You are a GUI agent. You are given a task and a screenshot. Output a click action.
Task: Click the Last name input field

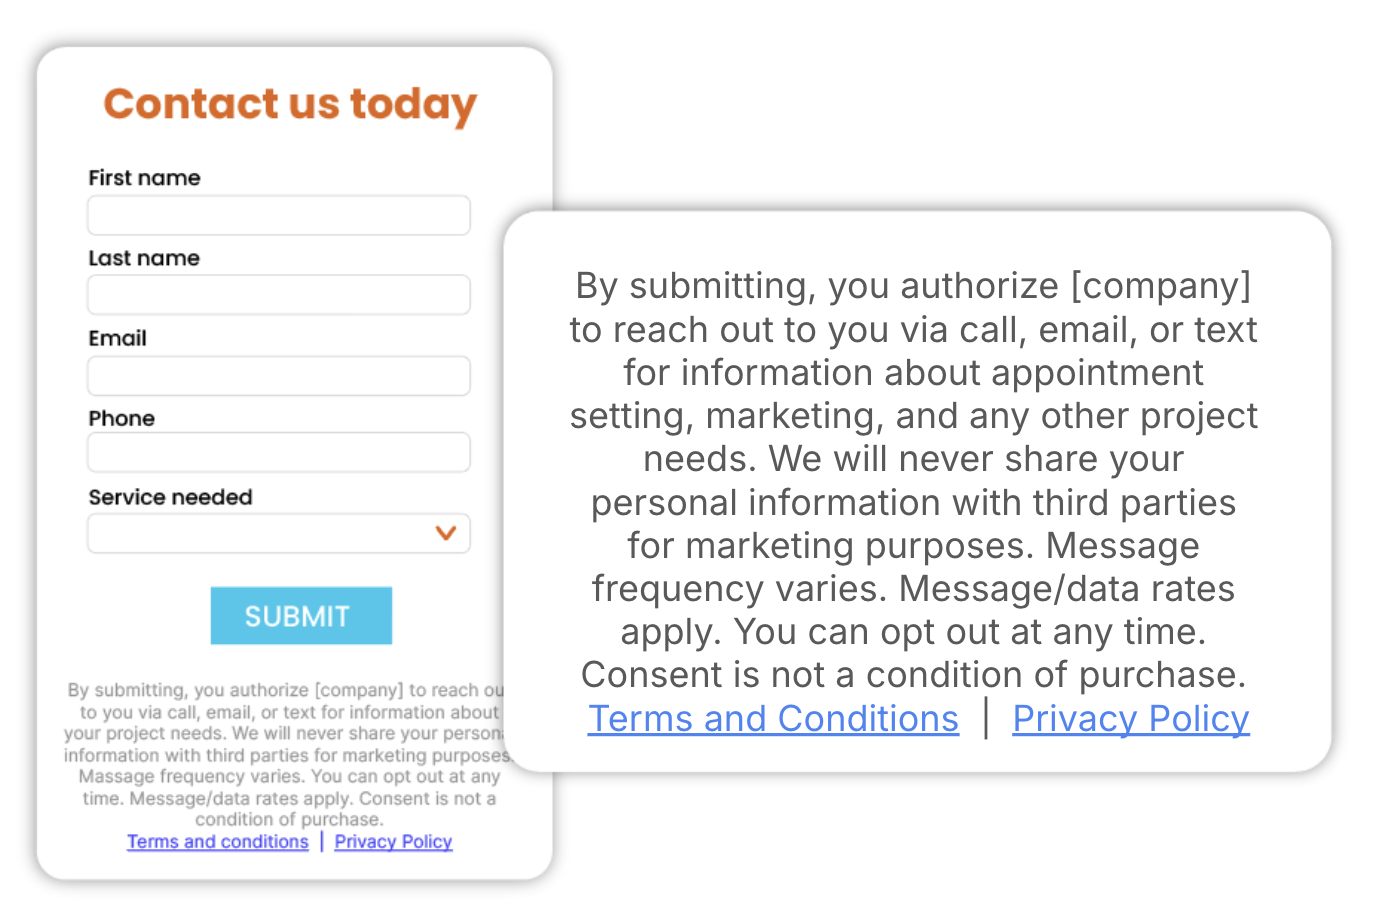278,295
